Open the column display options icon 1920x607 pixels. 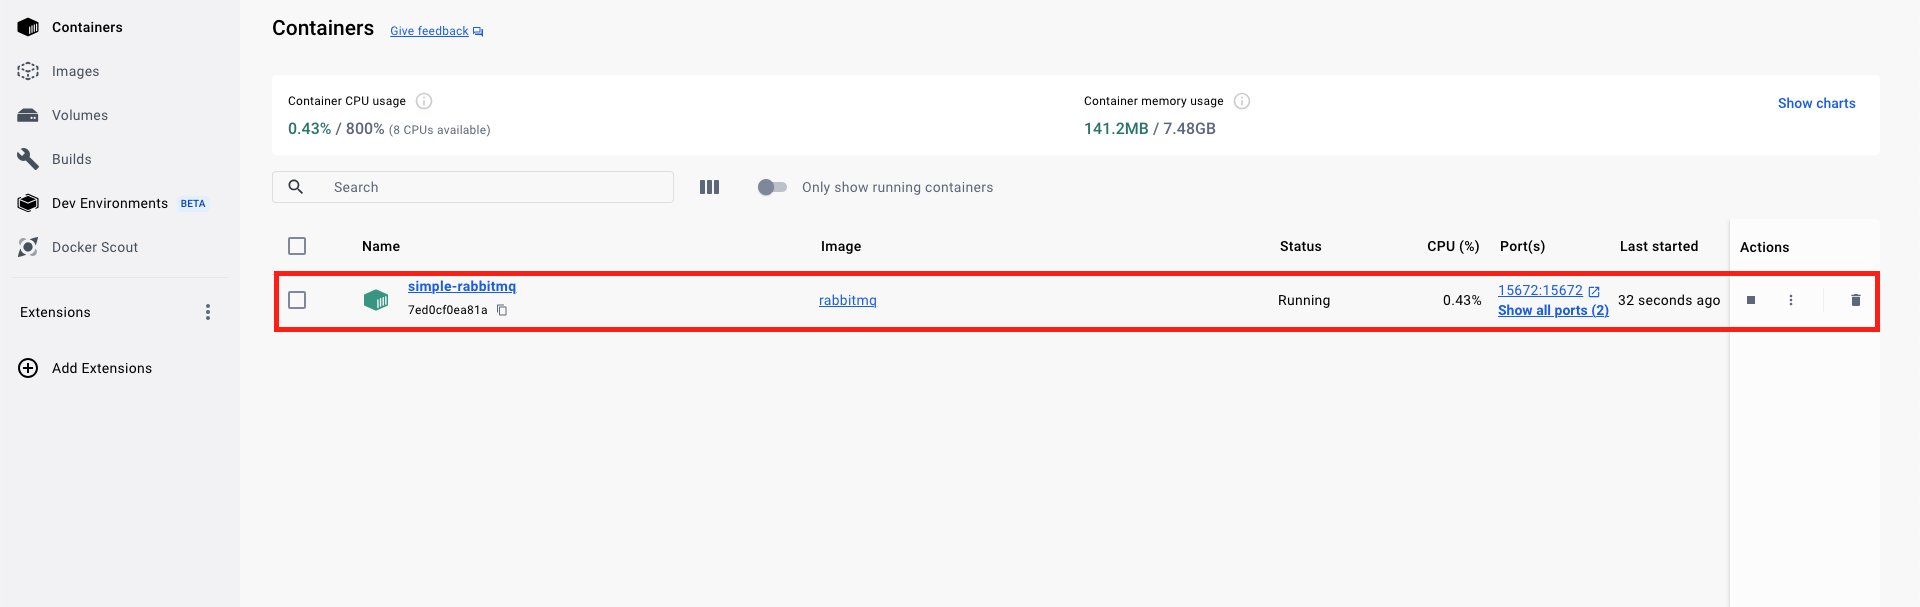pos(709,187)
